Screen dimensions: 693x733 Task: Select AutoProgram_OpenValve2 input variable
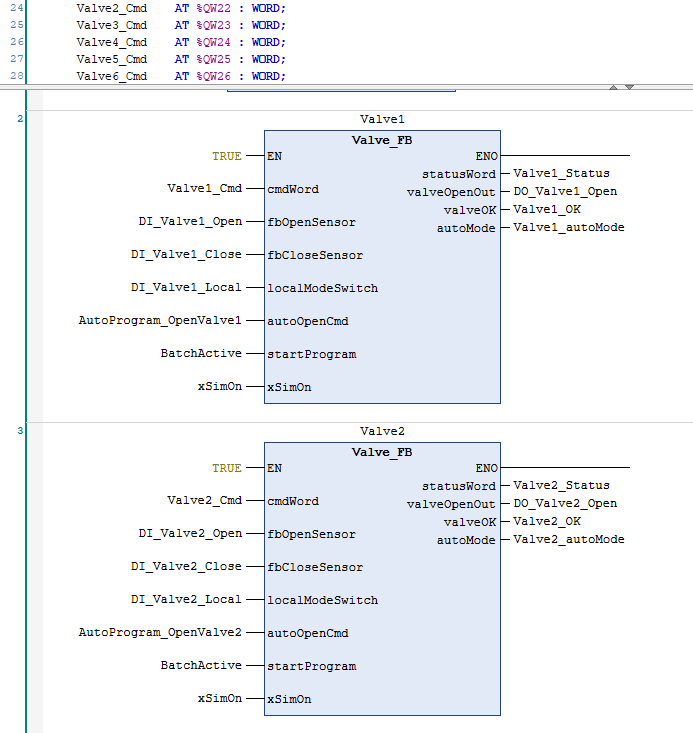coord(160,632)
